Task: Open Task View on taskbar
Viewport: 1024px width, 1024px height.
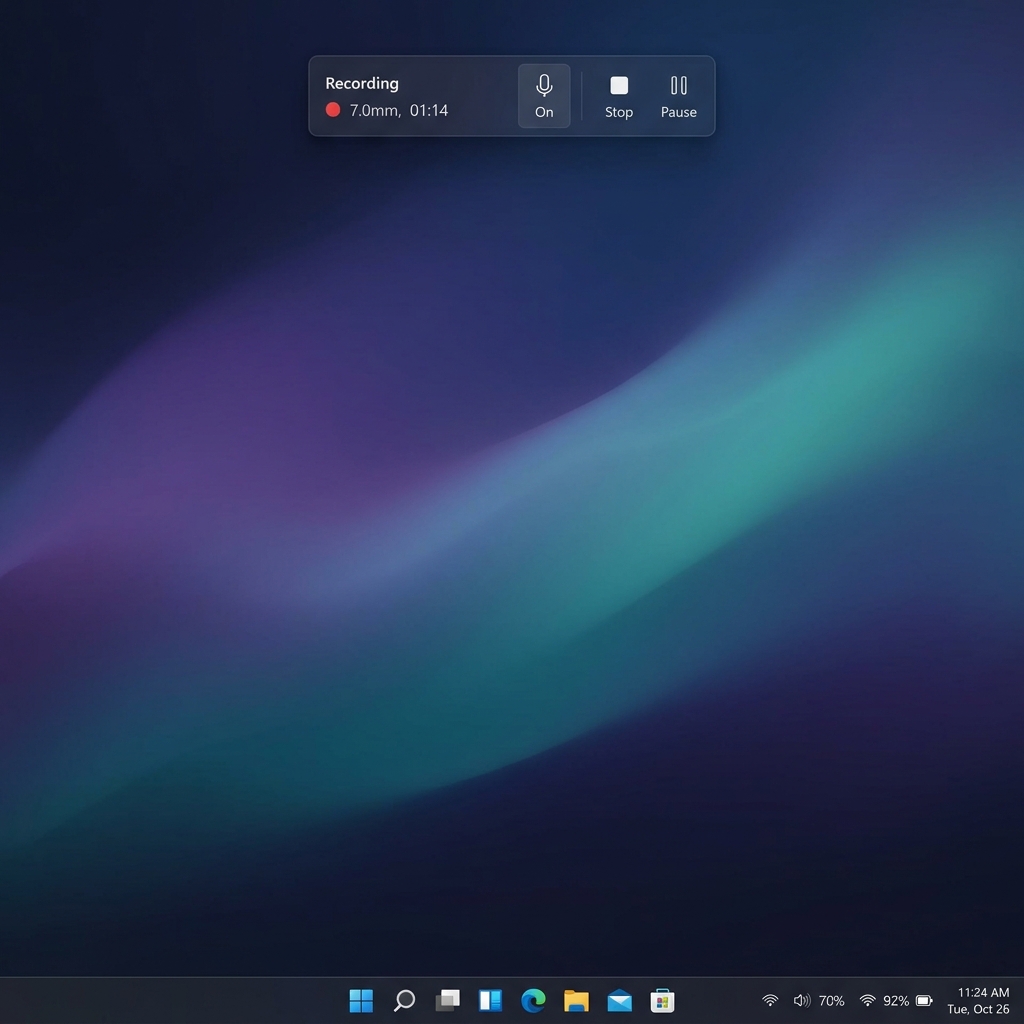Action: (x=447, y=1000)
